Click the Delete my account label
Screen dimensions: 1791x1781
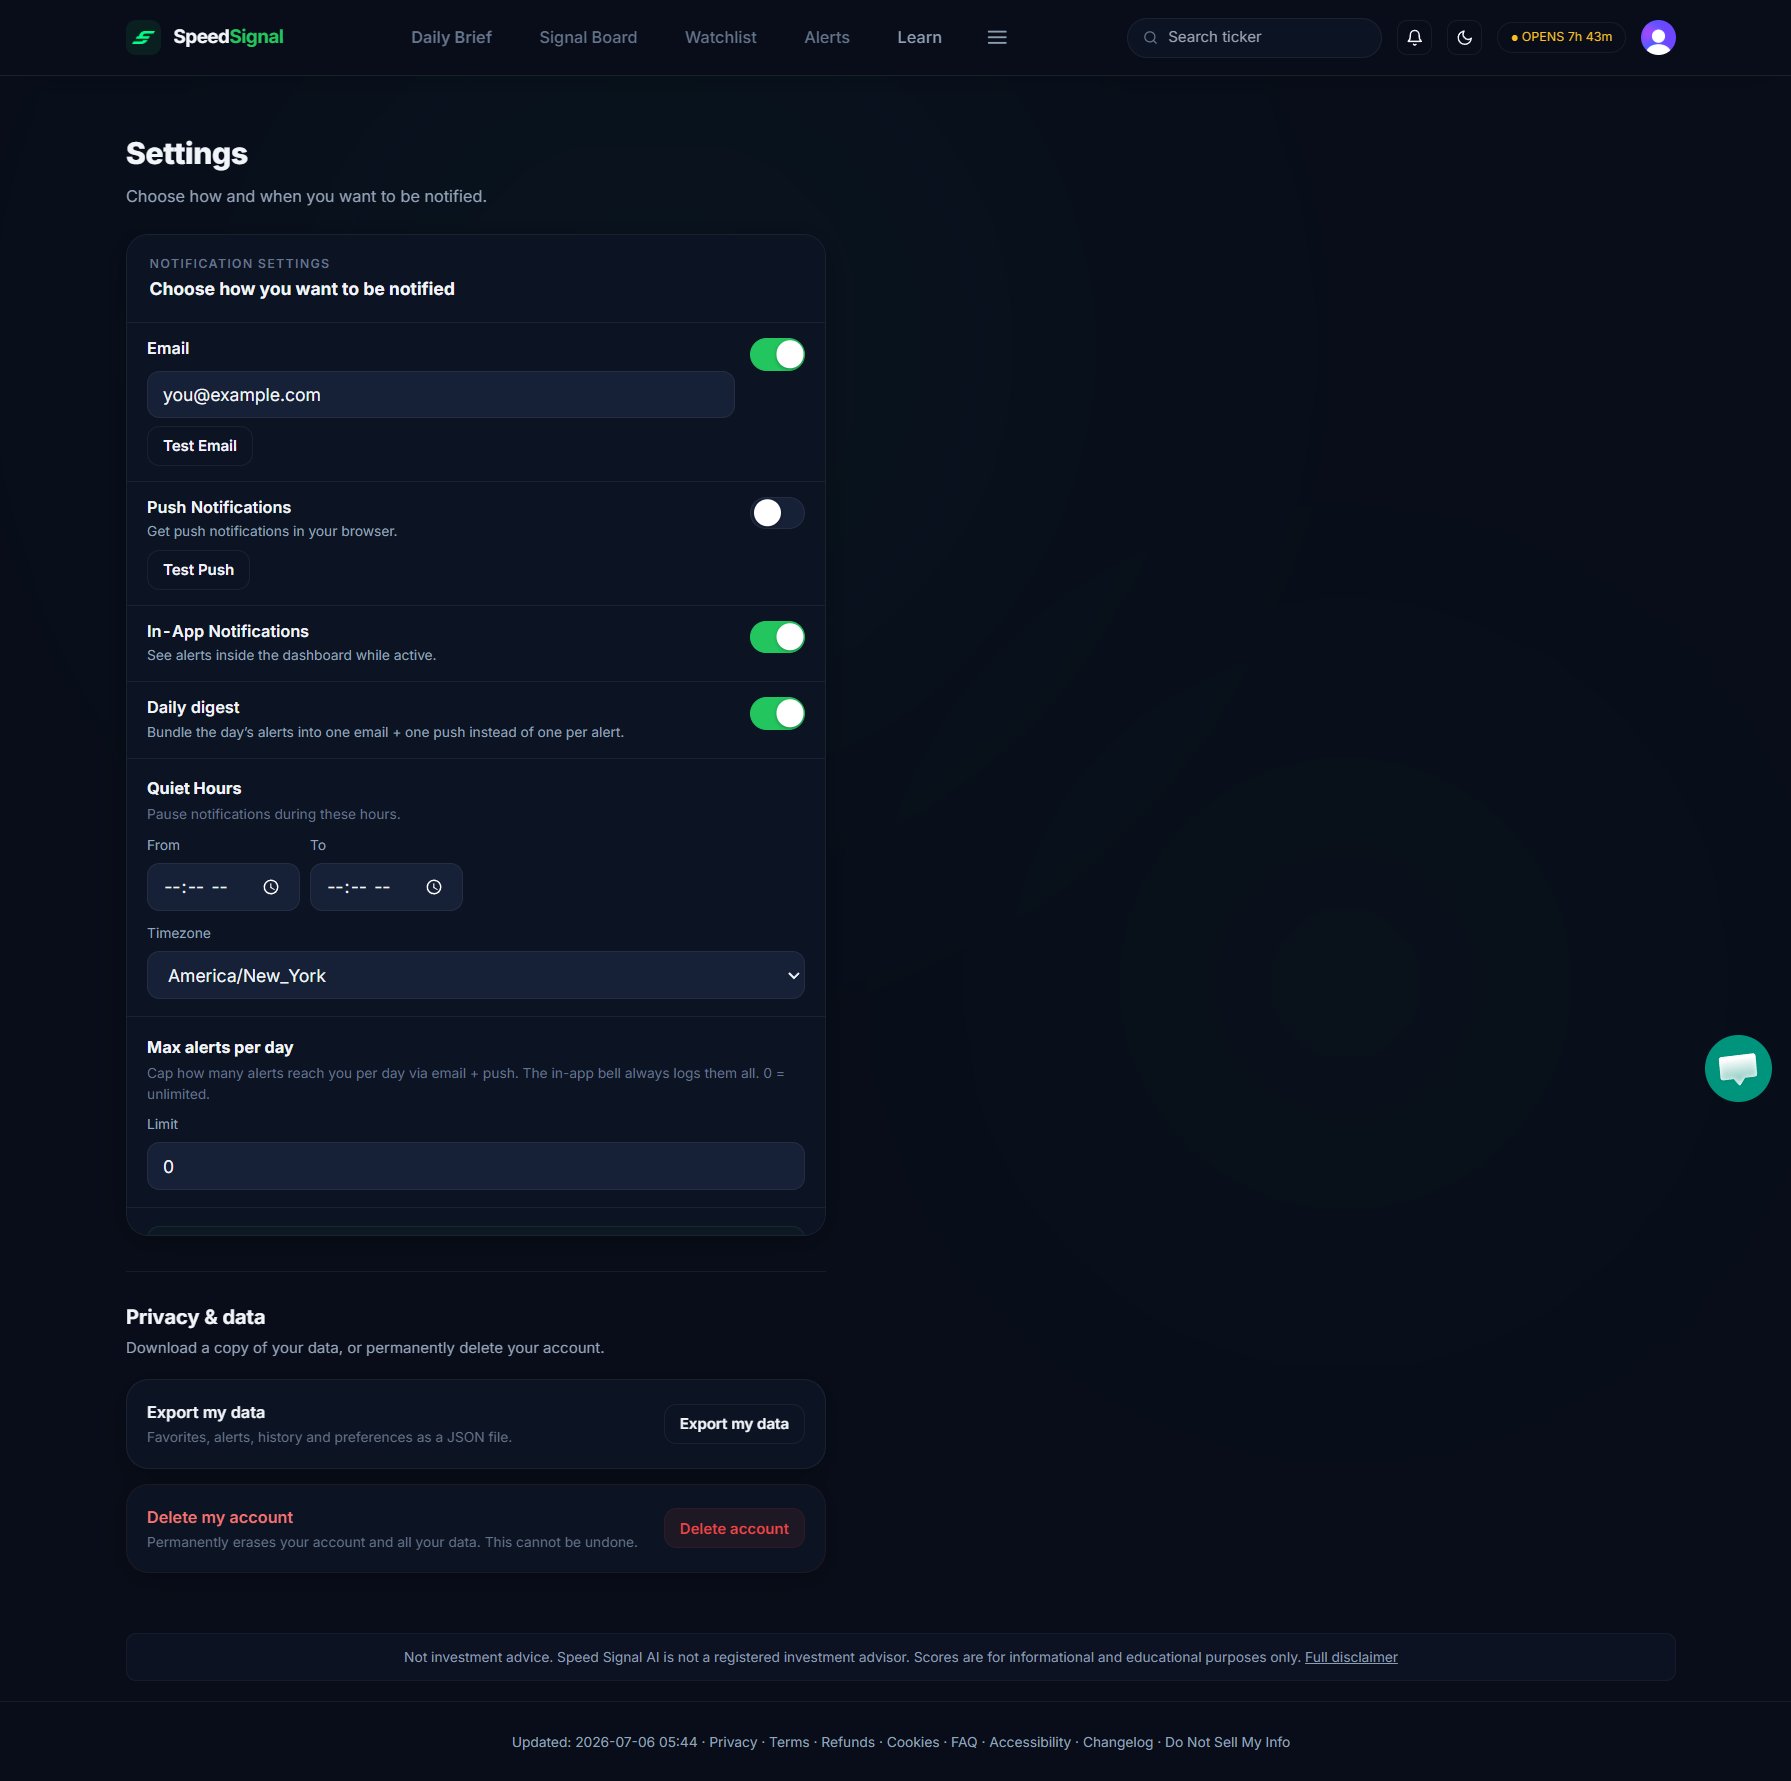point(220,1517)
